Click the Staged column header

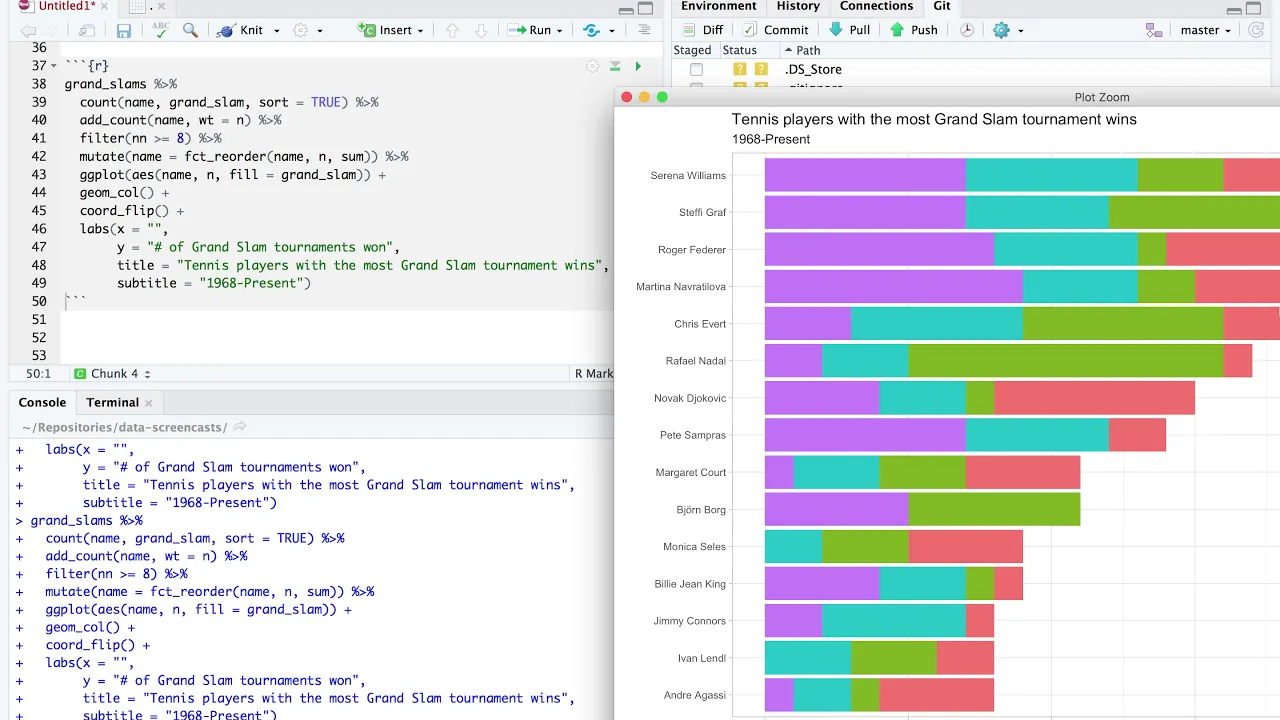pos(692,50)
